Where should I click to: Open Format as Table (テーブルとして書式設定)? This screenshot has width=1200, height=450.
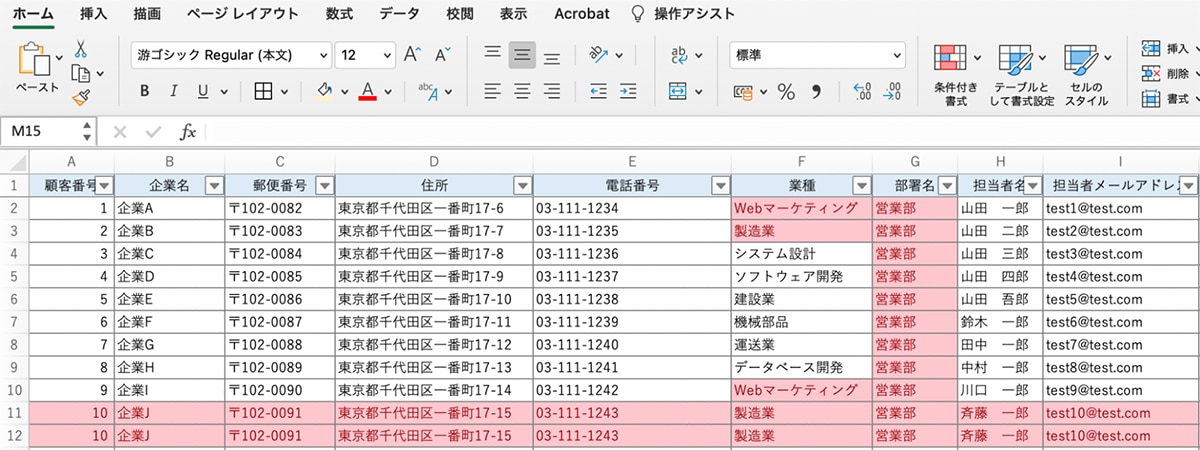tap(1022, 75)
